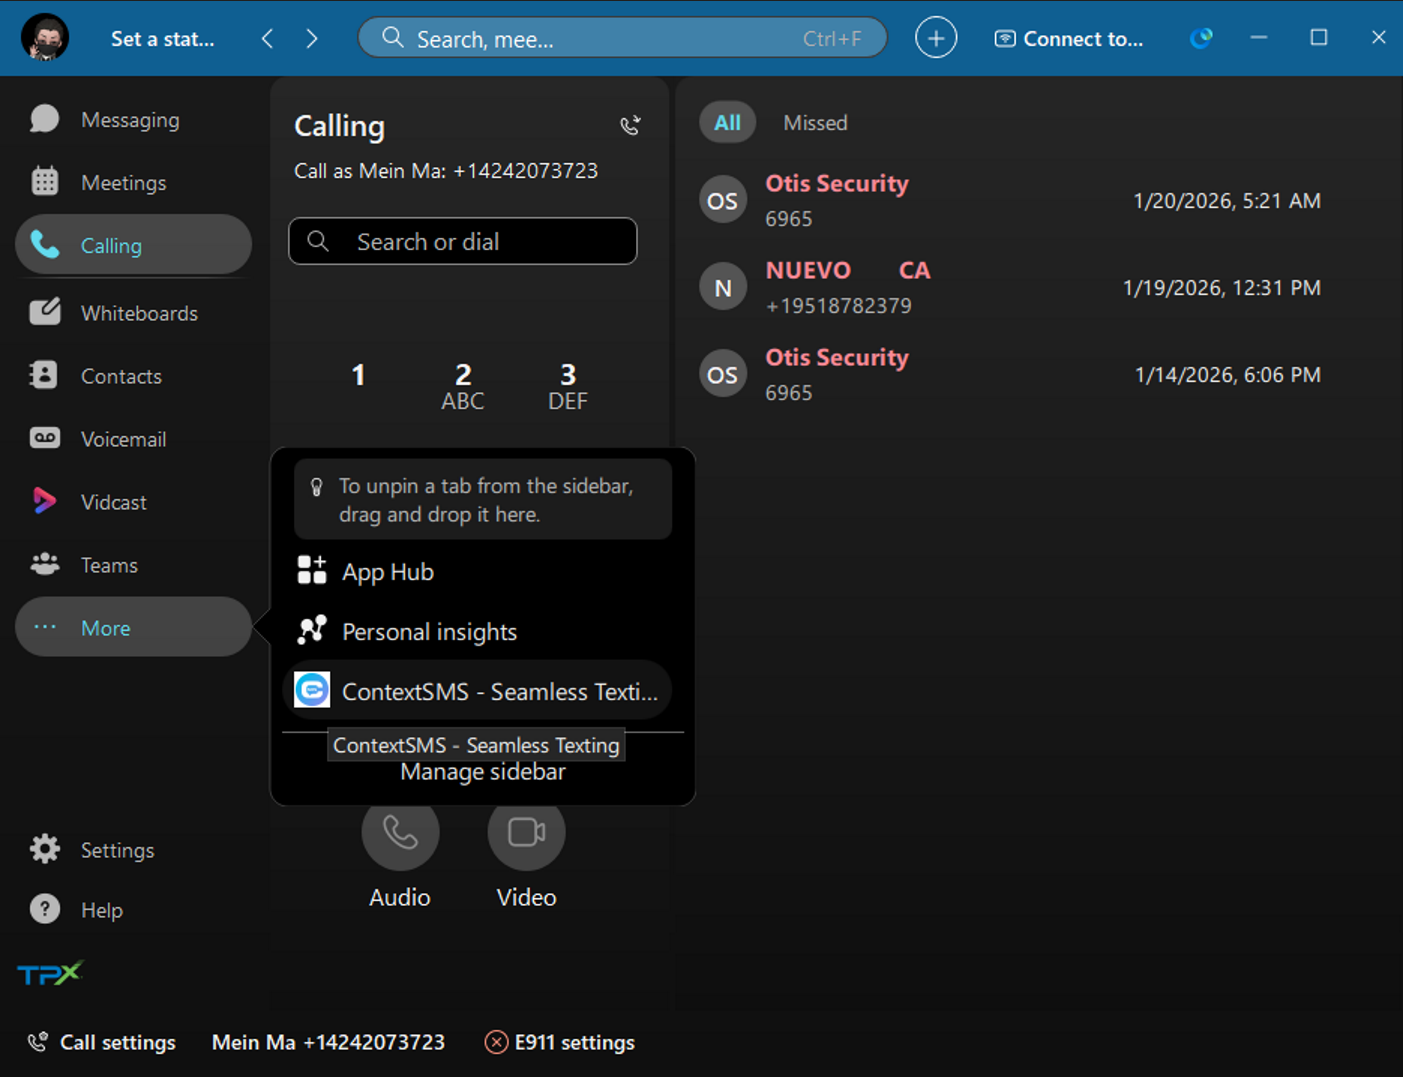Dial digit 2 ABC on keypad
The width and height of the screenshot is (1403, 1077).
click(463, 386)
